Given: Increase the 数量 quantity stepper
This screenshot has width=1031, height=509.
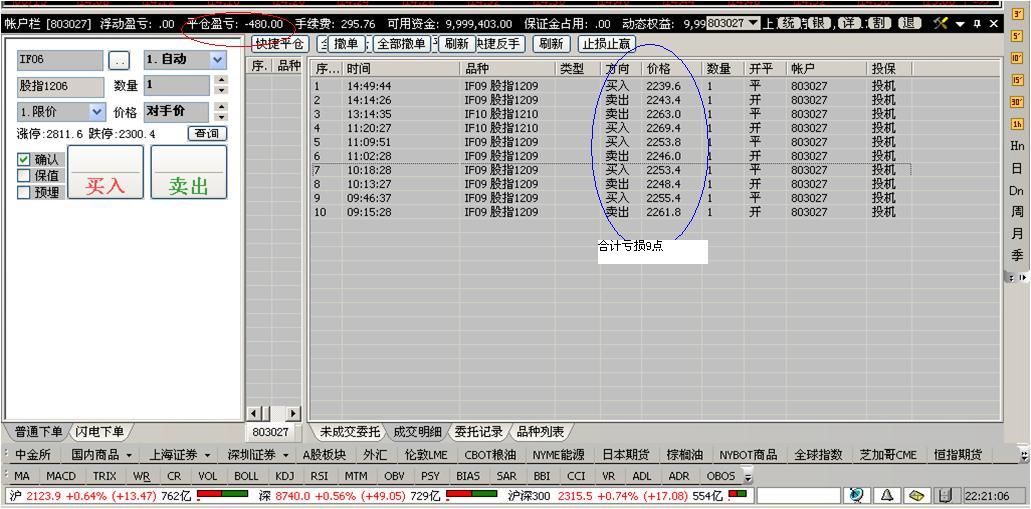Looking at the screenshot, I should coord(222,80).
